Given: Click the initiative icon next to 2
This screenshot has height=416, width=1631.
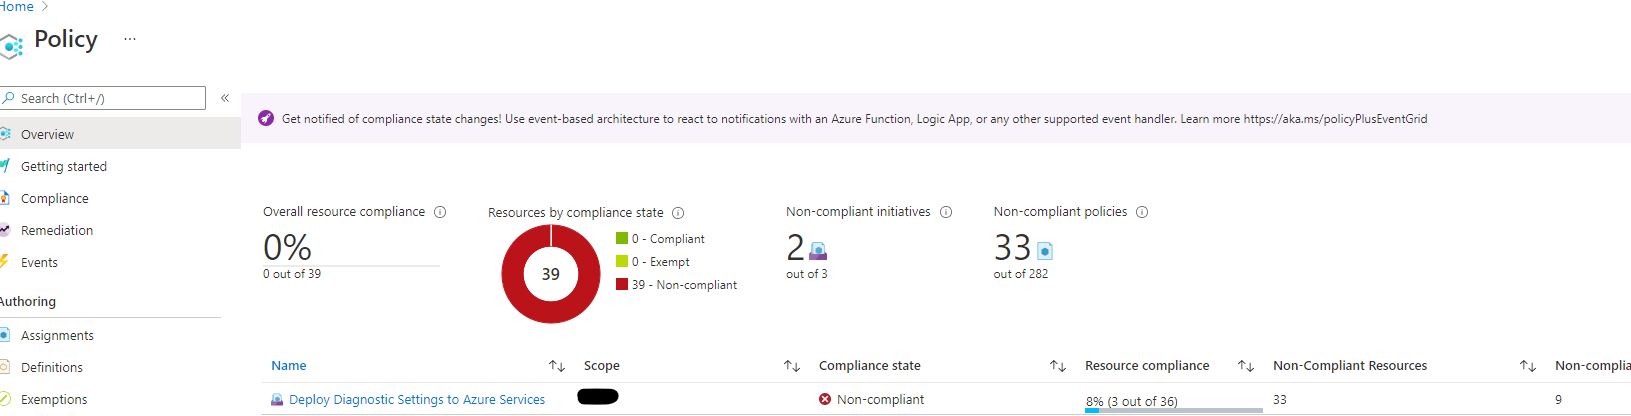Looking at the screenshot, I should click(x=818, y=251).
